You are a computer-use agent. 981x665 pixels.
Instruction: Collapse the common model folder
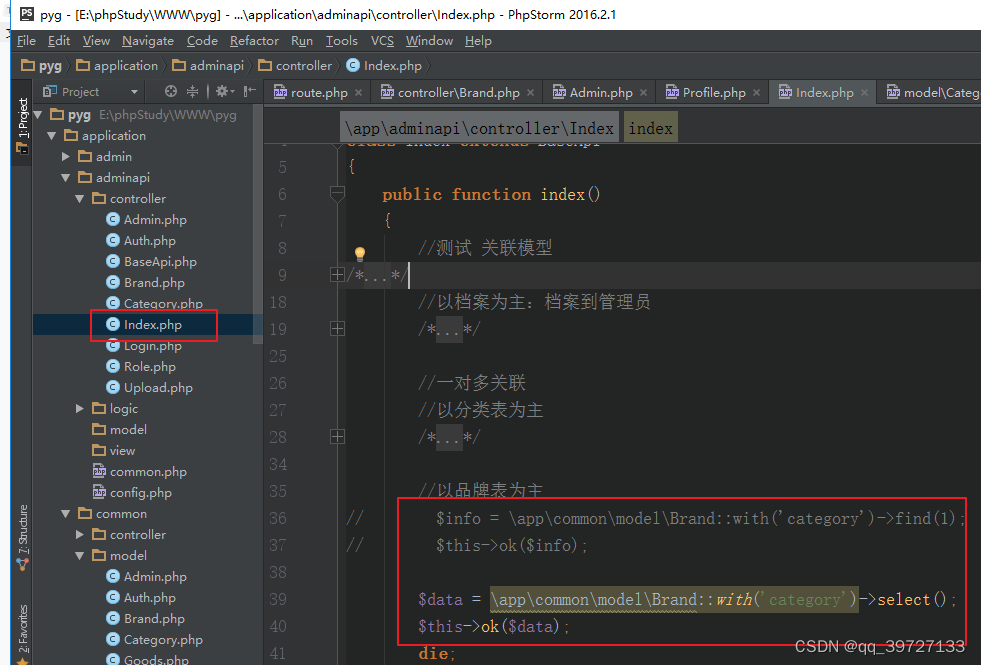tap(79, 556)
